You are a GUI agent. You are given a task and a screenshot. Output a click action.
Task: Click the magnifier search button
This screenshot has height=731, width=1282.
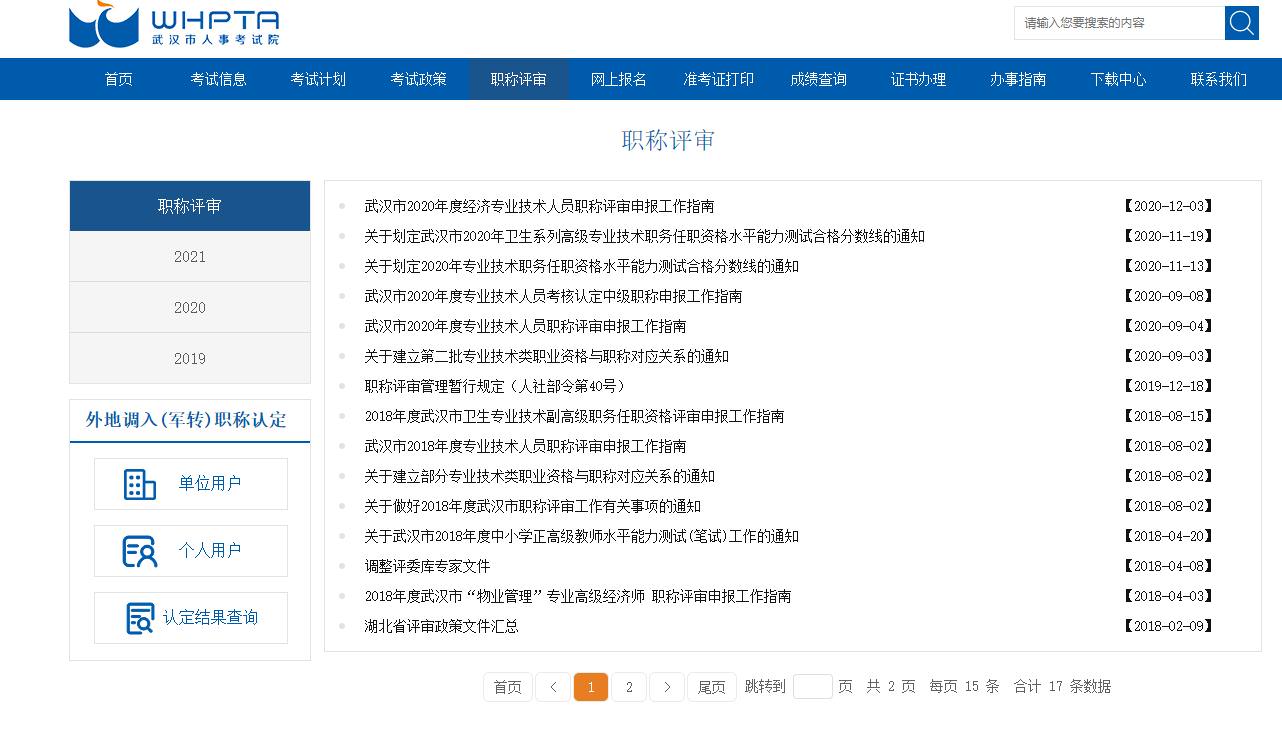pos(1241,23)
